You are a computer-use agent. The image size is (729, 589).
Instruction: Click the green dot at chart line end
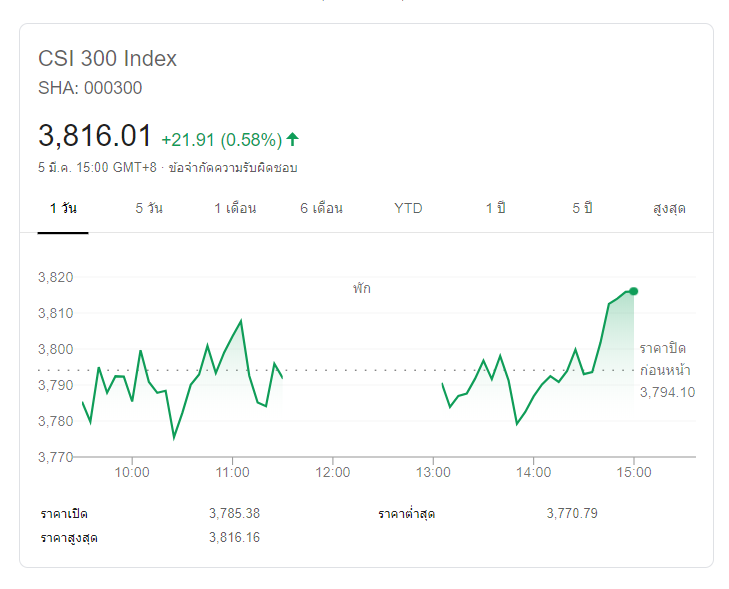[x=633, y=291]
